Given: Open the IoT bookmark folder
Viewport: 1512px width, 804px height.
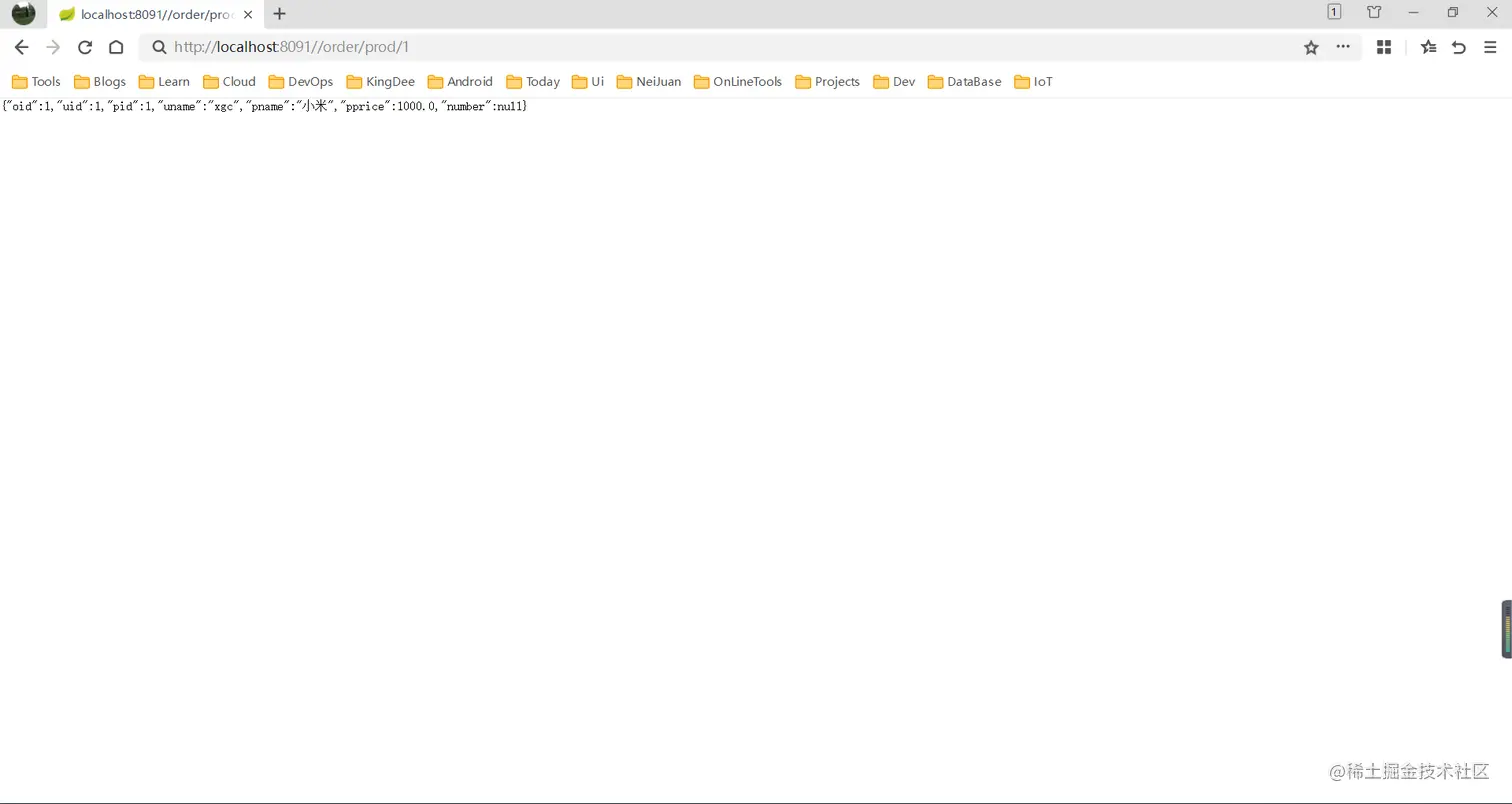Looking at the screenshot, I should 1033,82.
